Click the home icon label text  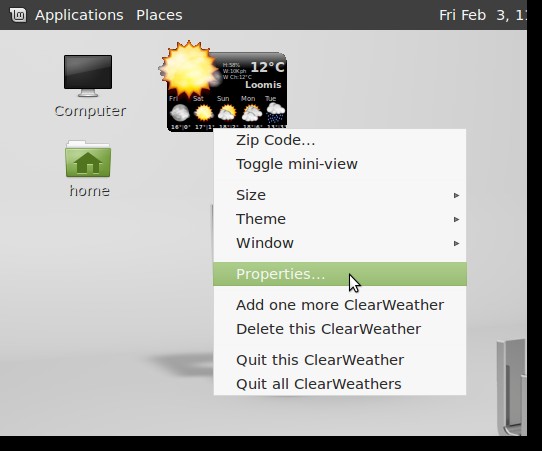(90, 191)
